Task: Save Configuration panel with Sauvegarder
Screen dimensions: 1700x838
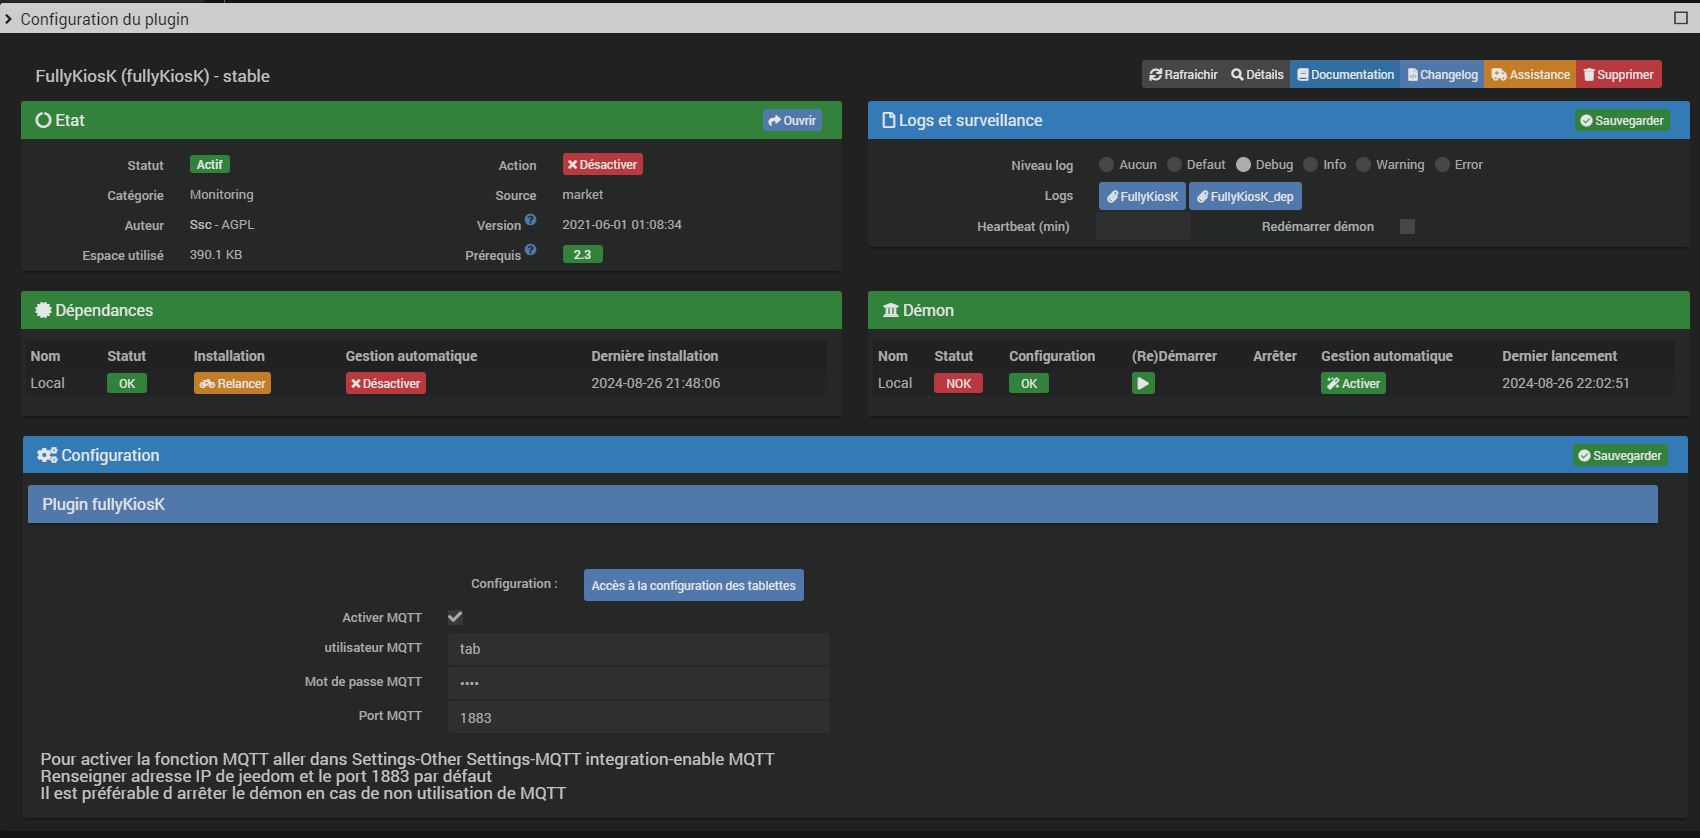Action: coord(1620,456)
